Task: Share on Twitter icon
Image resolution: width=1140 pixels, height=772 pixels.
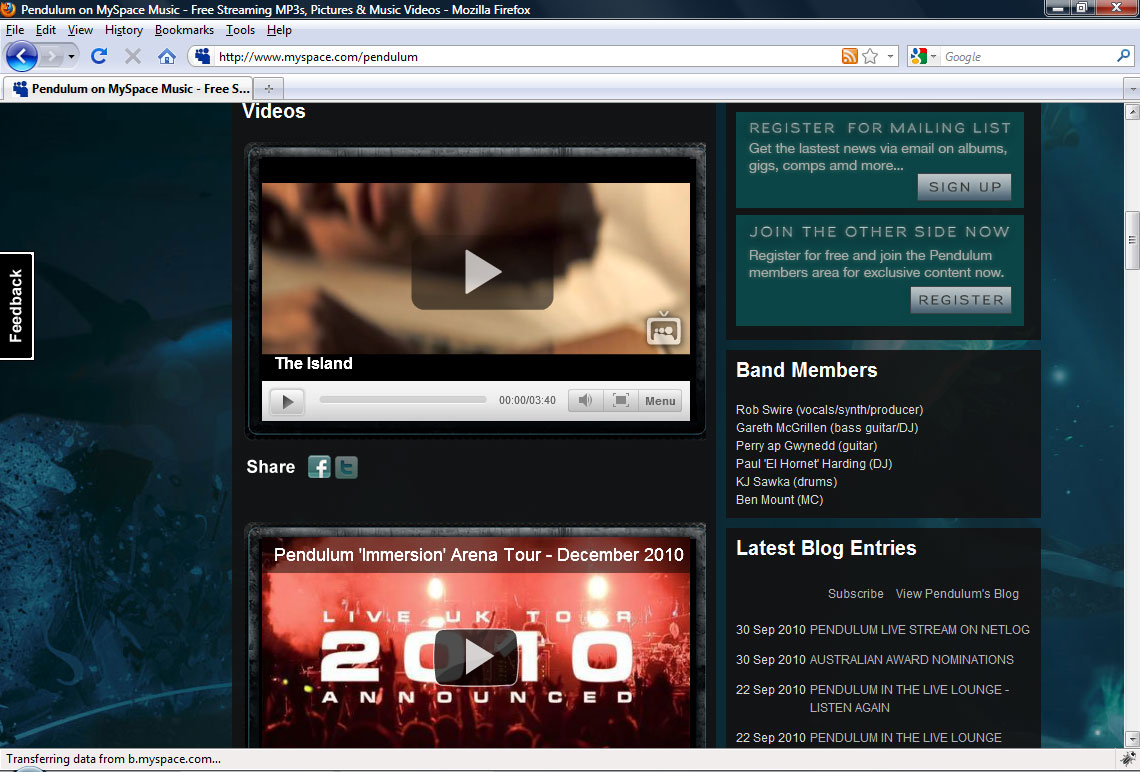Action: (x=346, y=467)
